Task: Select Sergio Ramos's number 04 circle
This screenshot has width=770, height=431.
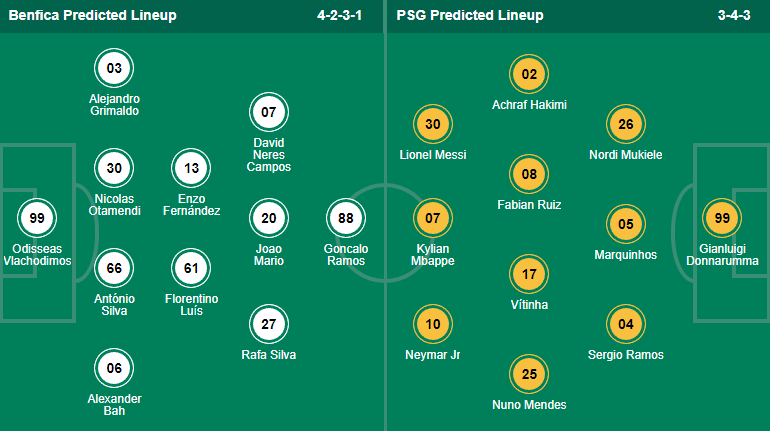Action: pyautogui.click(x=626, y=324)
